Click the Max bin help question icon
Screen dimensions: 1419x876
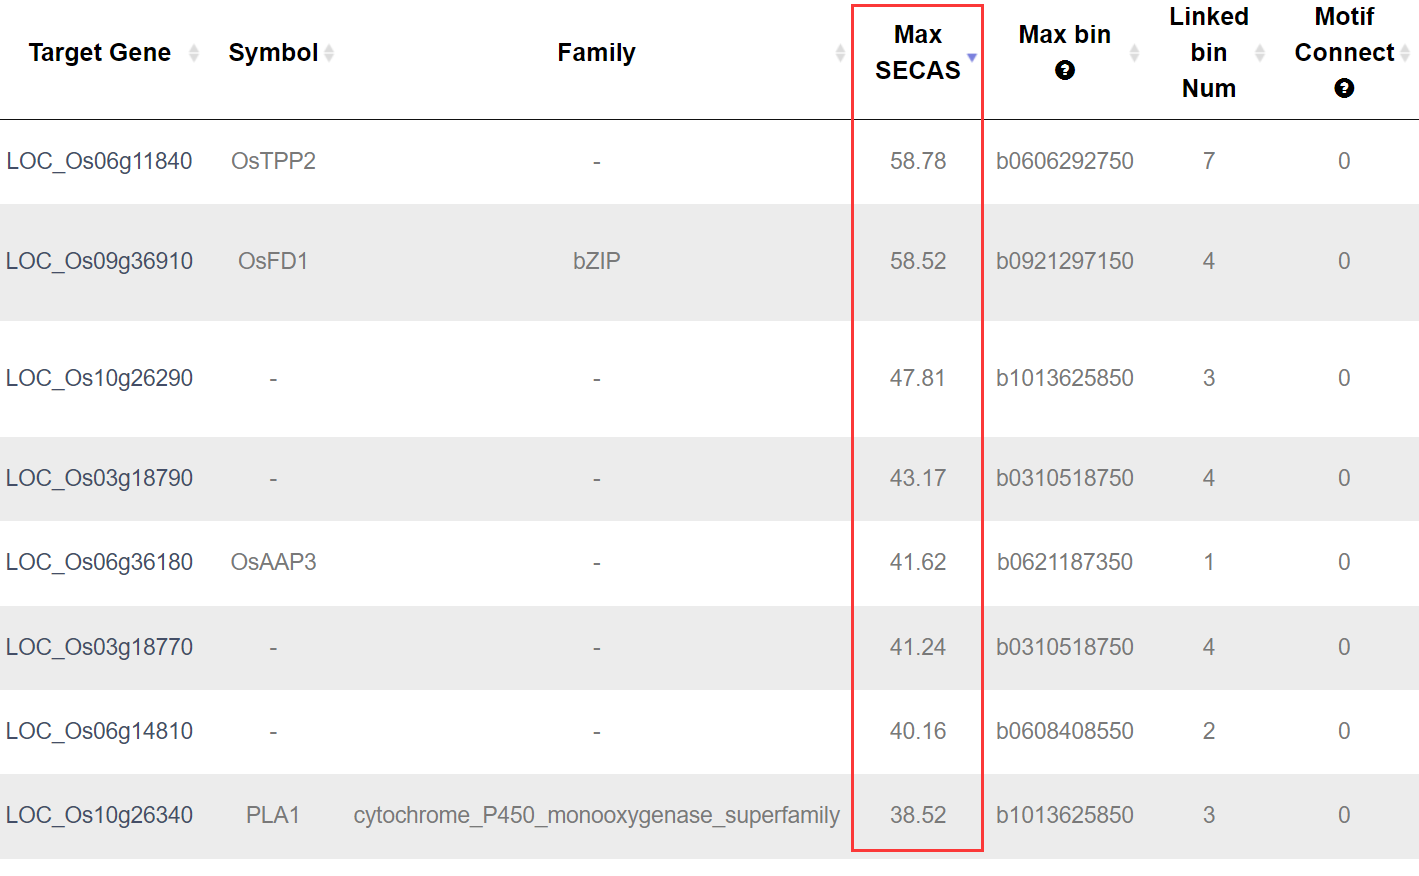tap(1065, 70)
